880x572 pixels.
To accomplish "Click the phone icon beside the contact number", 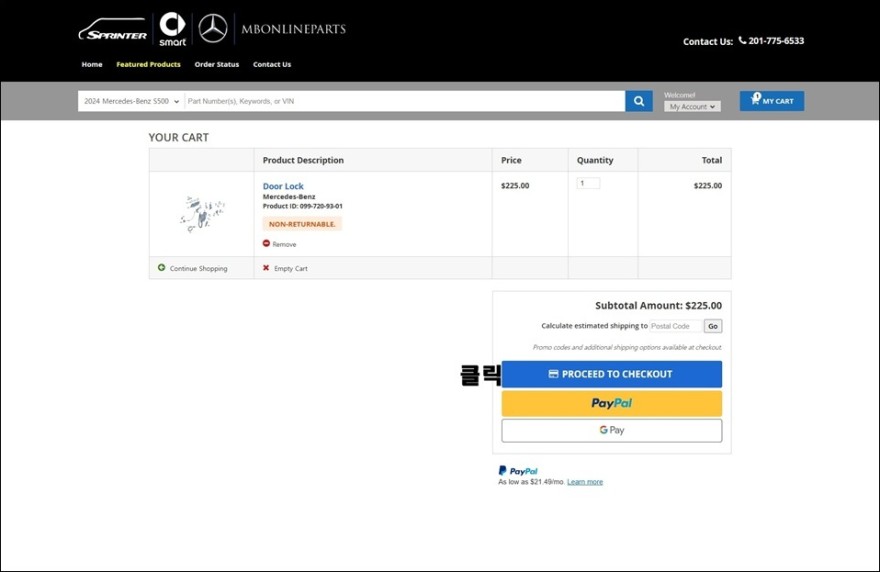I will [742, 40].
